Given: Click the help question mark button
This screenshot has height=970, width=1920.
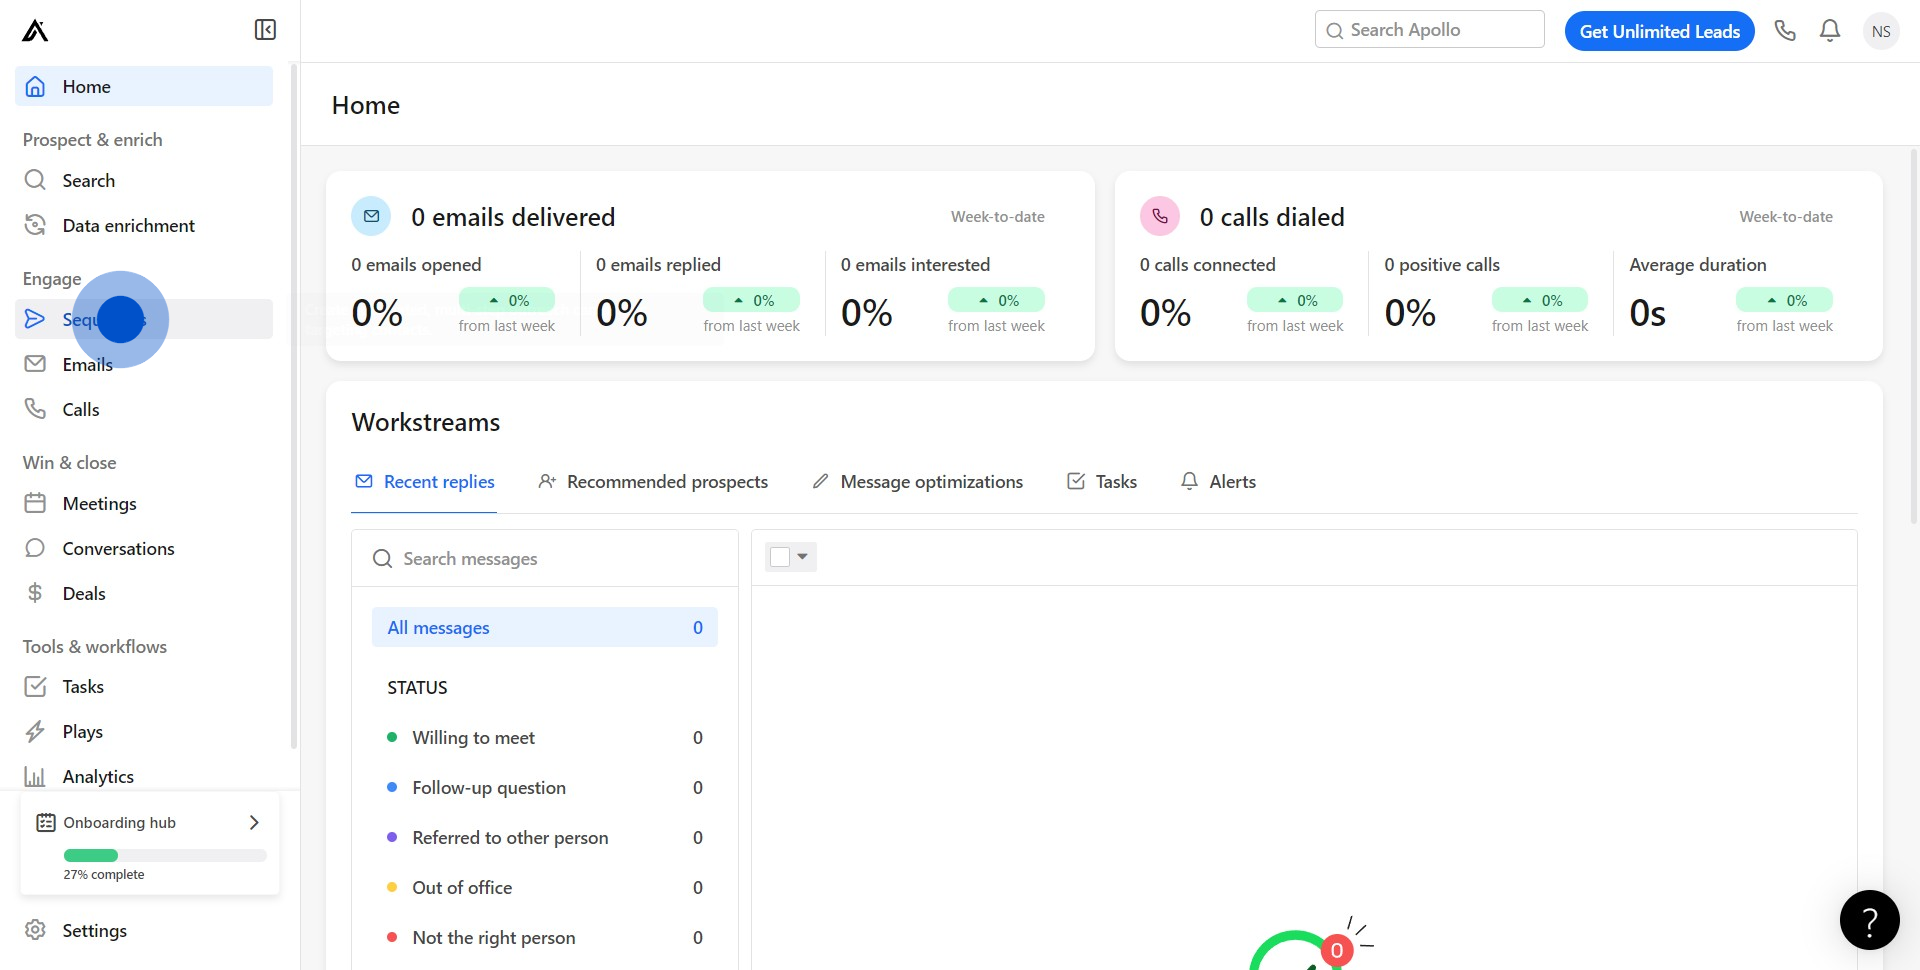Looking at the screenshot, I should 1869,920.
